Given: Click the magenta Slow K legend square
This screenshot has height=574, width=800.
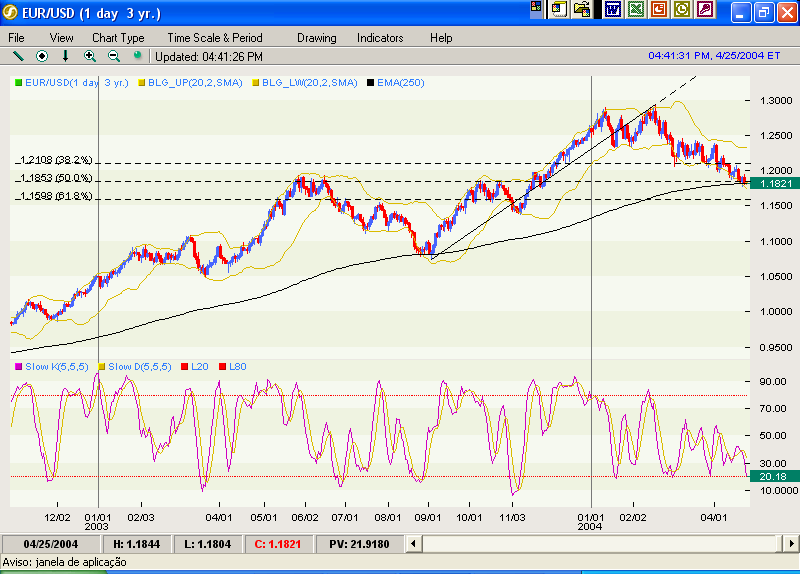Looking at the screenshot, I should click(x=18, y=366).
